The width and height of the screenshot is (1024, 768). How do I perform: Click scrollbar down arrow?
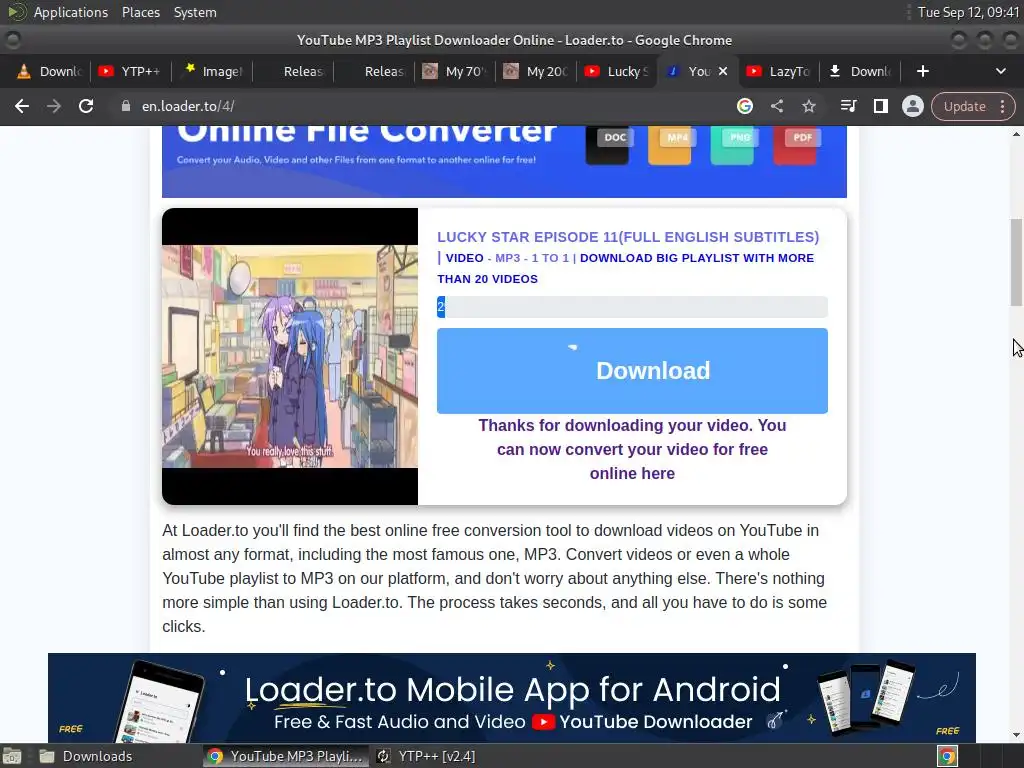point(1016,735)
